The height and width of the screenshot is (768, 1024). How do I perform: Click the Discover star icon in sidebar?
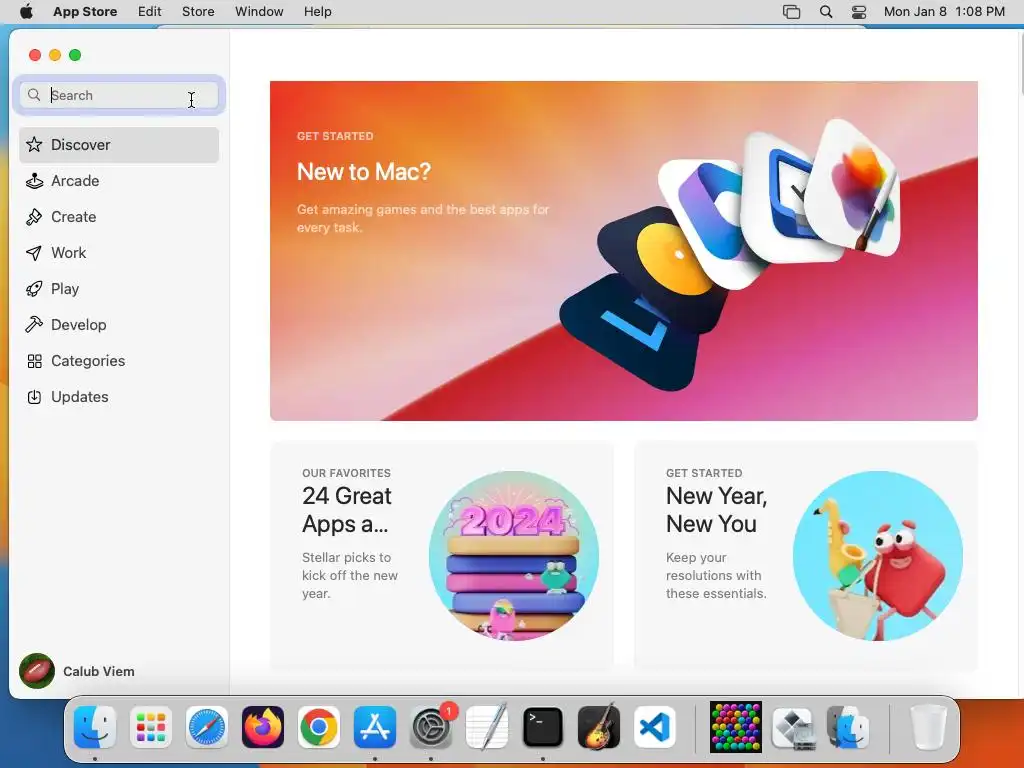(34, 144)
